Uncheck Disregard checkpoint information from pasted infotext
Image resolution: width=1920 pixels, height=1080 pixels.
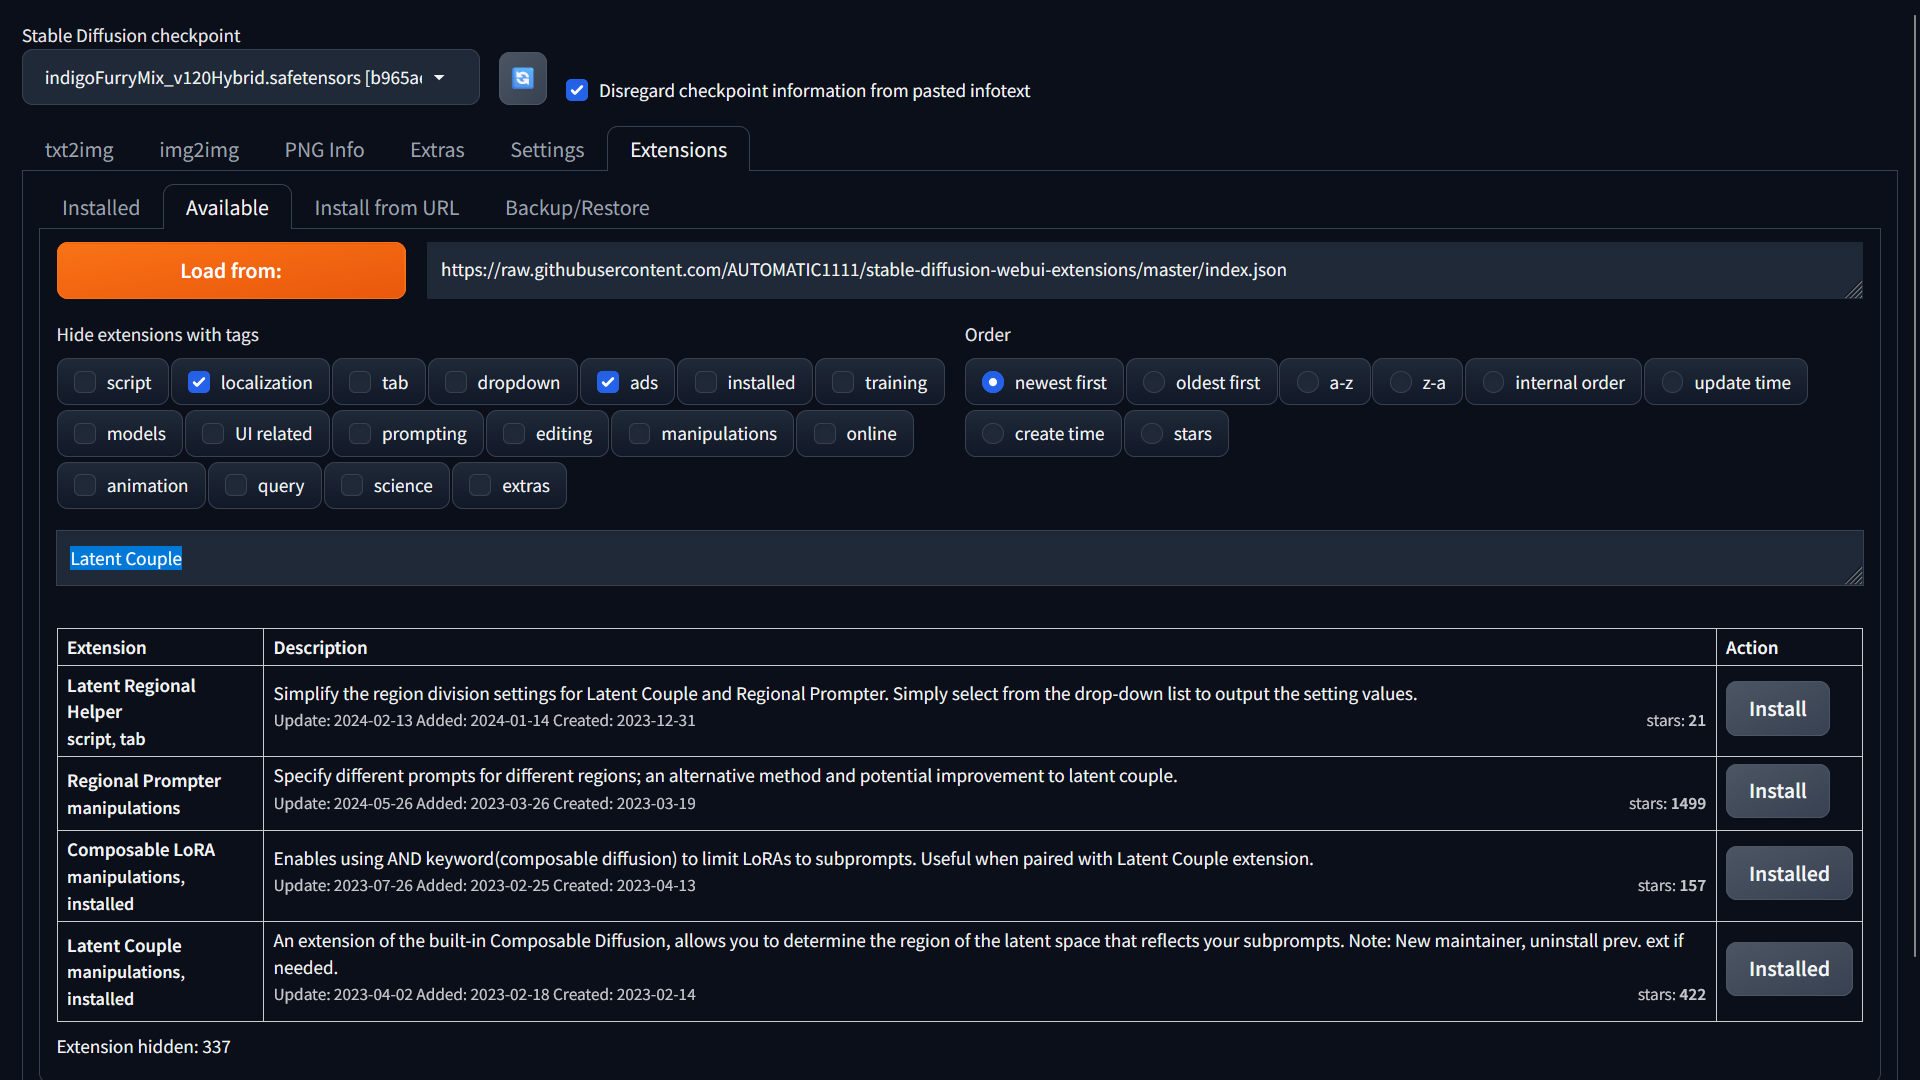click(x=577, y=91)
